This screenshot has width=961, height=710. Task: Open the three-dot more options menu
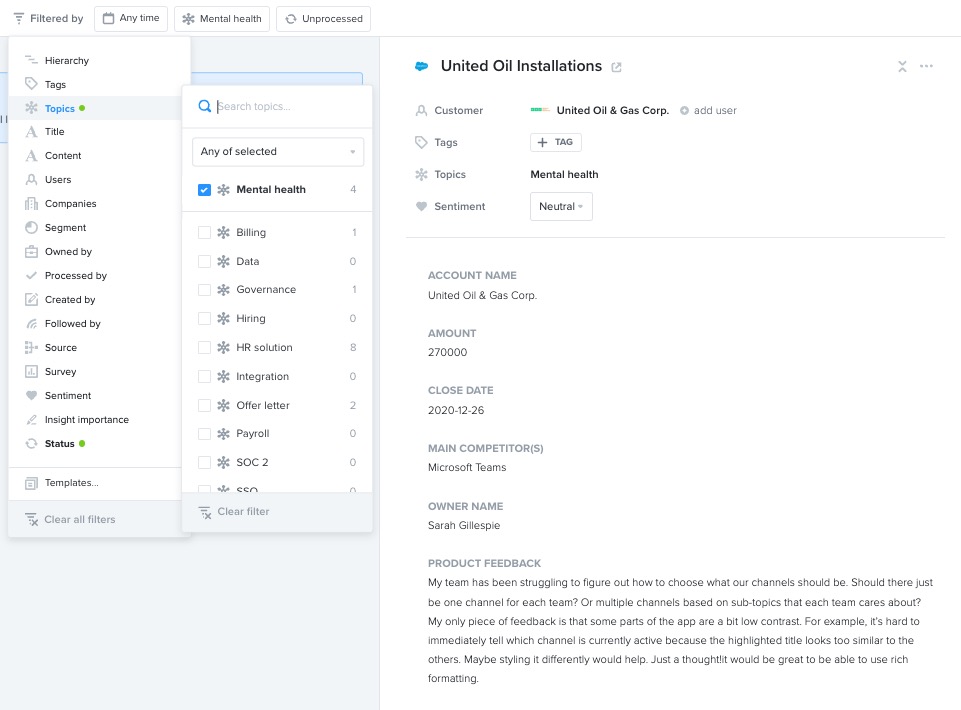click(926, 66)
